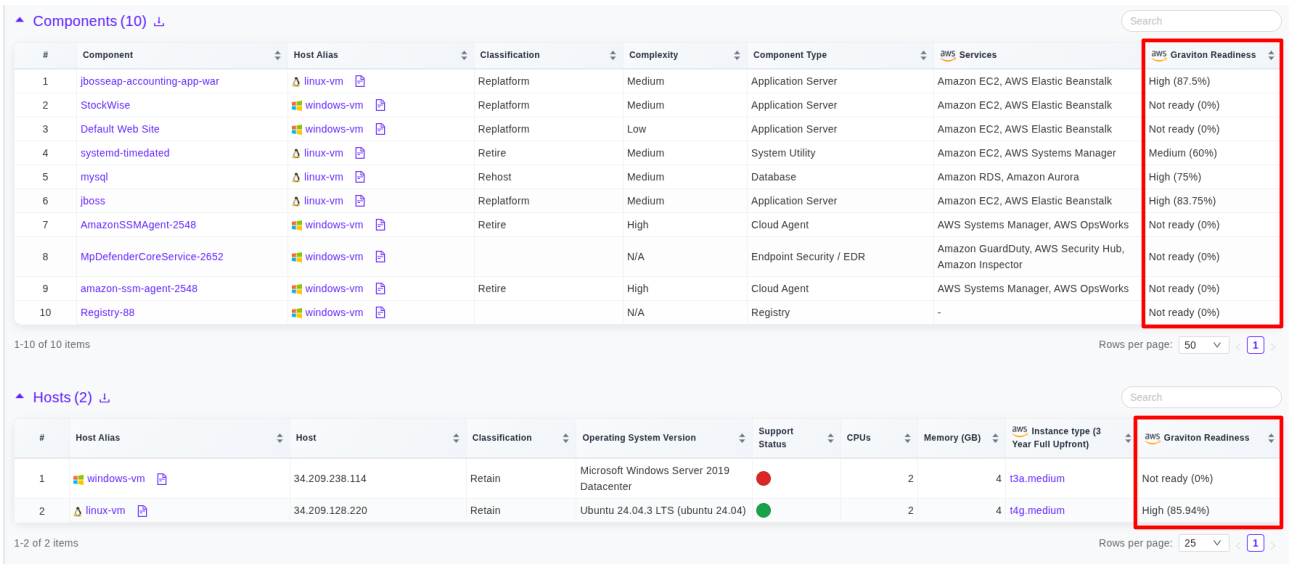Screen dimensions: 1298x571
Task: Open document icon in the StockWise row
Action: (380, 105)
